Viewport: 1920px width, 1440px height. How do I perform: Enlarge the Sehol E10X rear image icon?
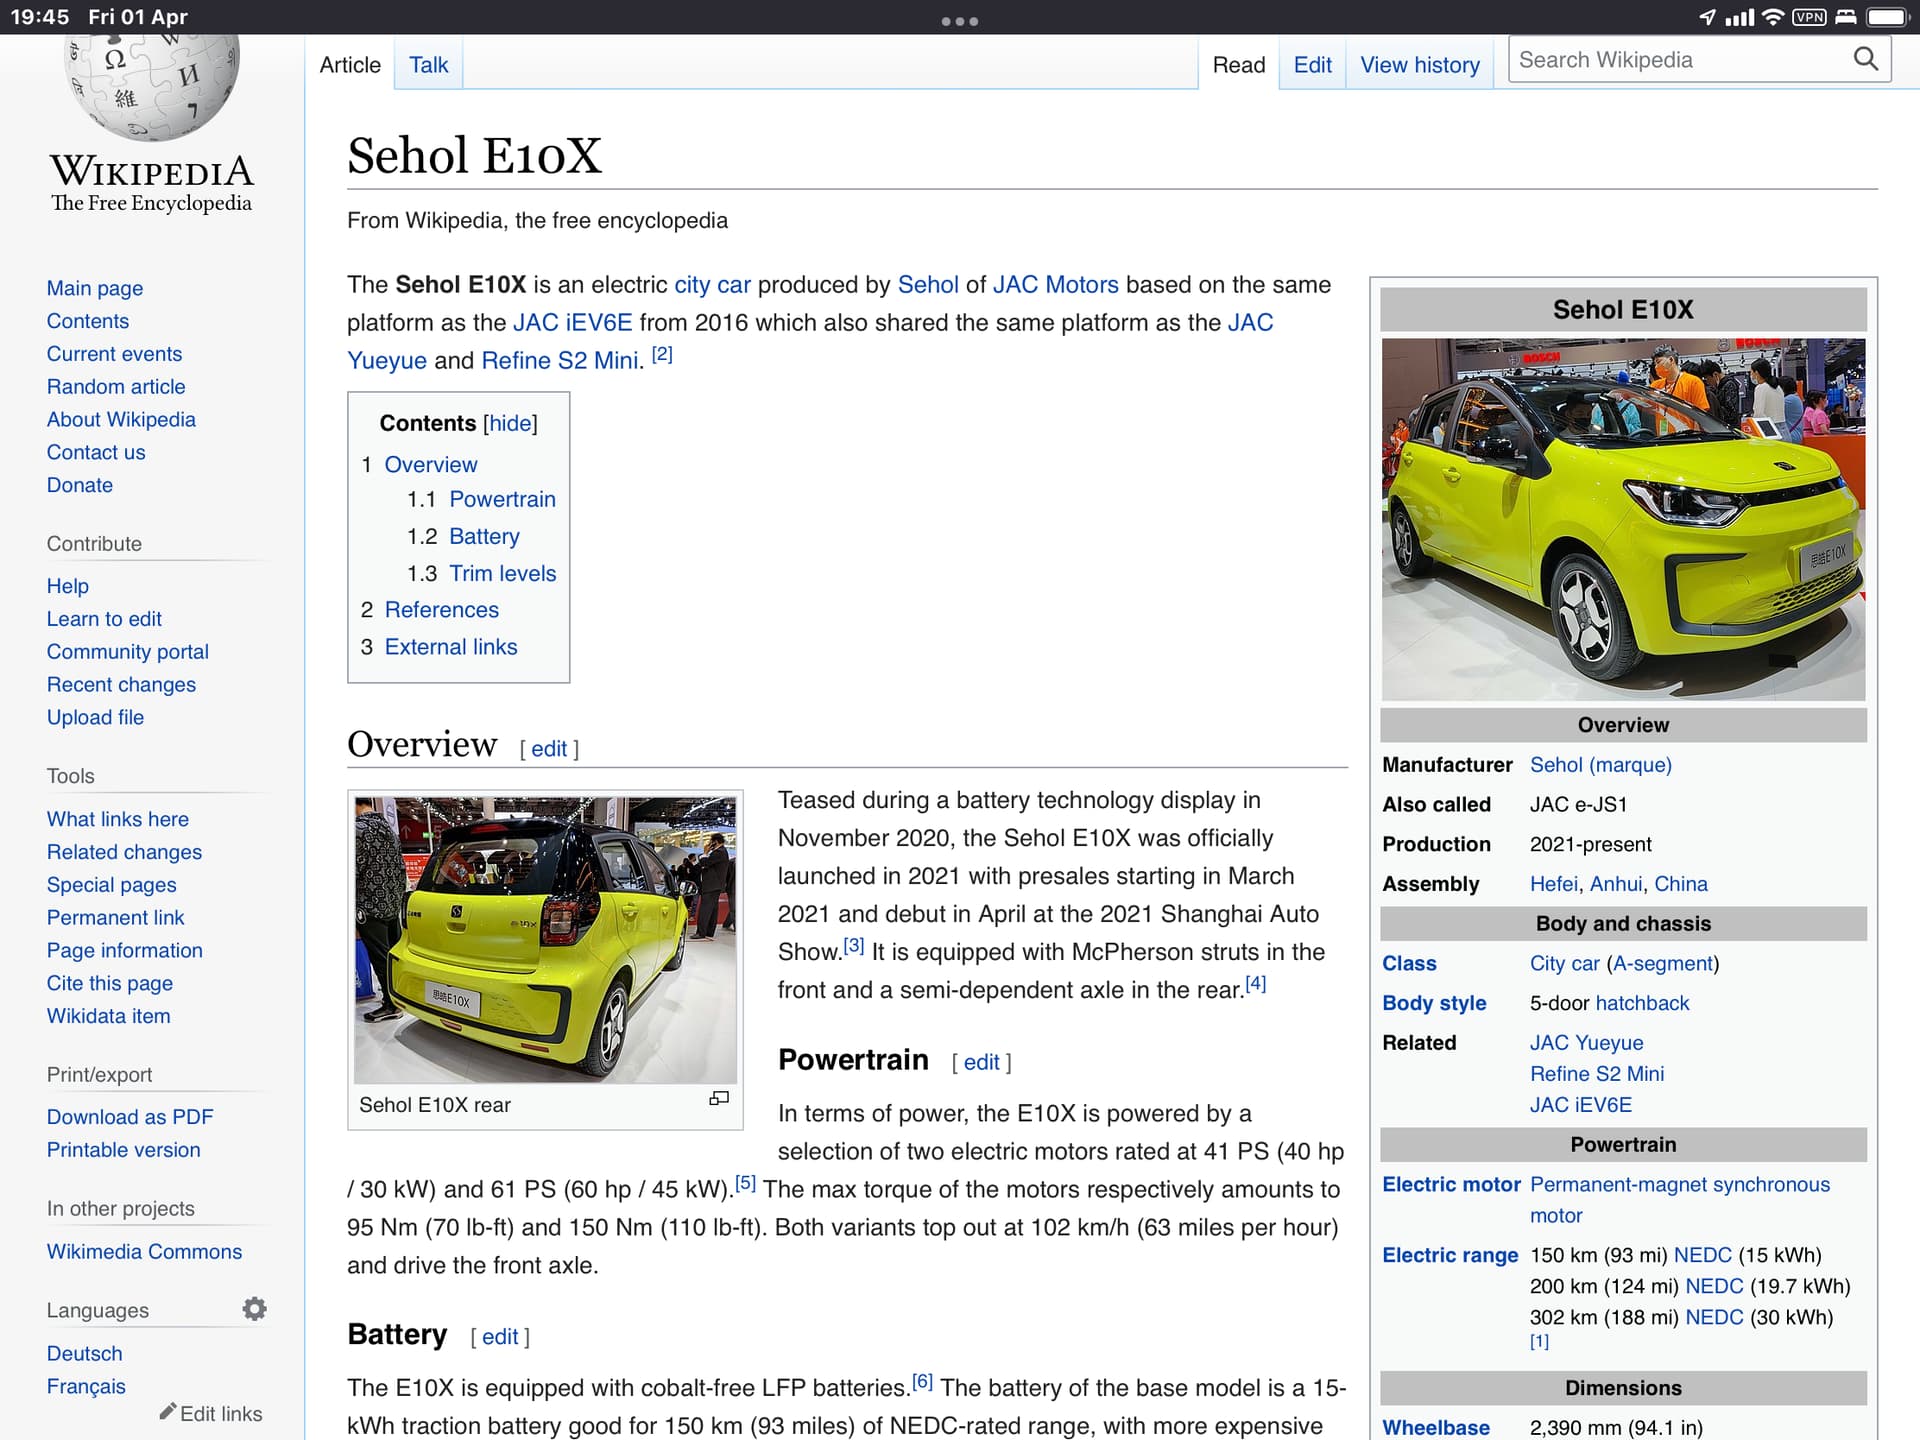pos(719,1098)
